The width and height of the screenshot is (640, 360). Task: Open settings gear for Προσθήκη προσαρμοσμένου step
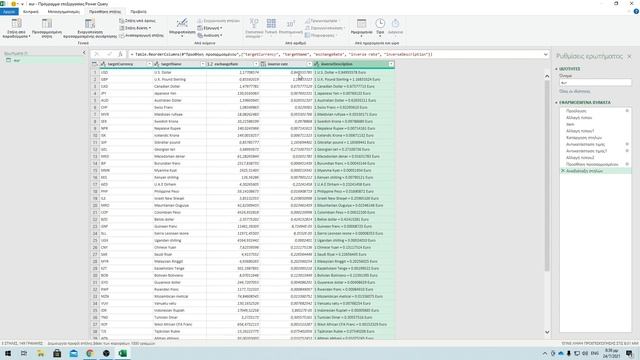point(627,164)
